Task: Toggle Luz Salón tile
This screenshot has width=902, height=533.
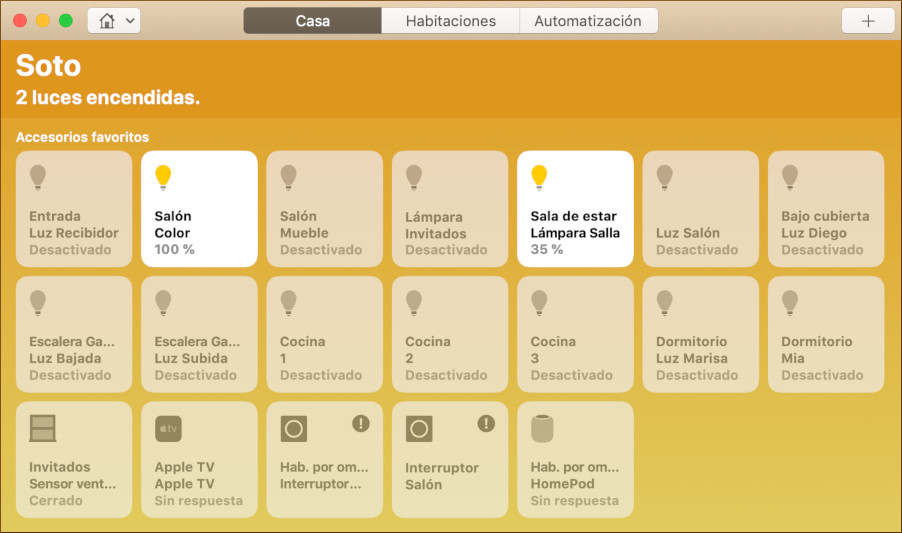Action: 701,209
